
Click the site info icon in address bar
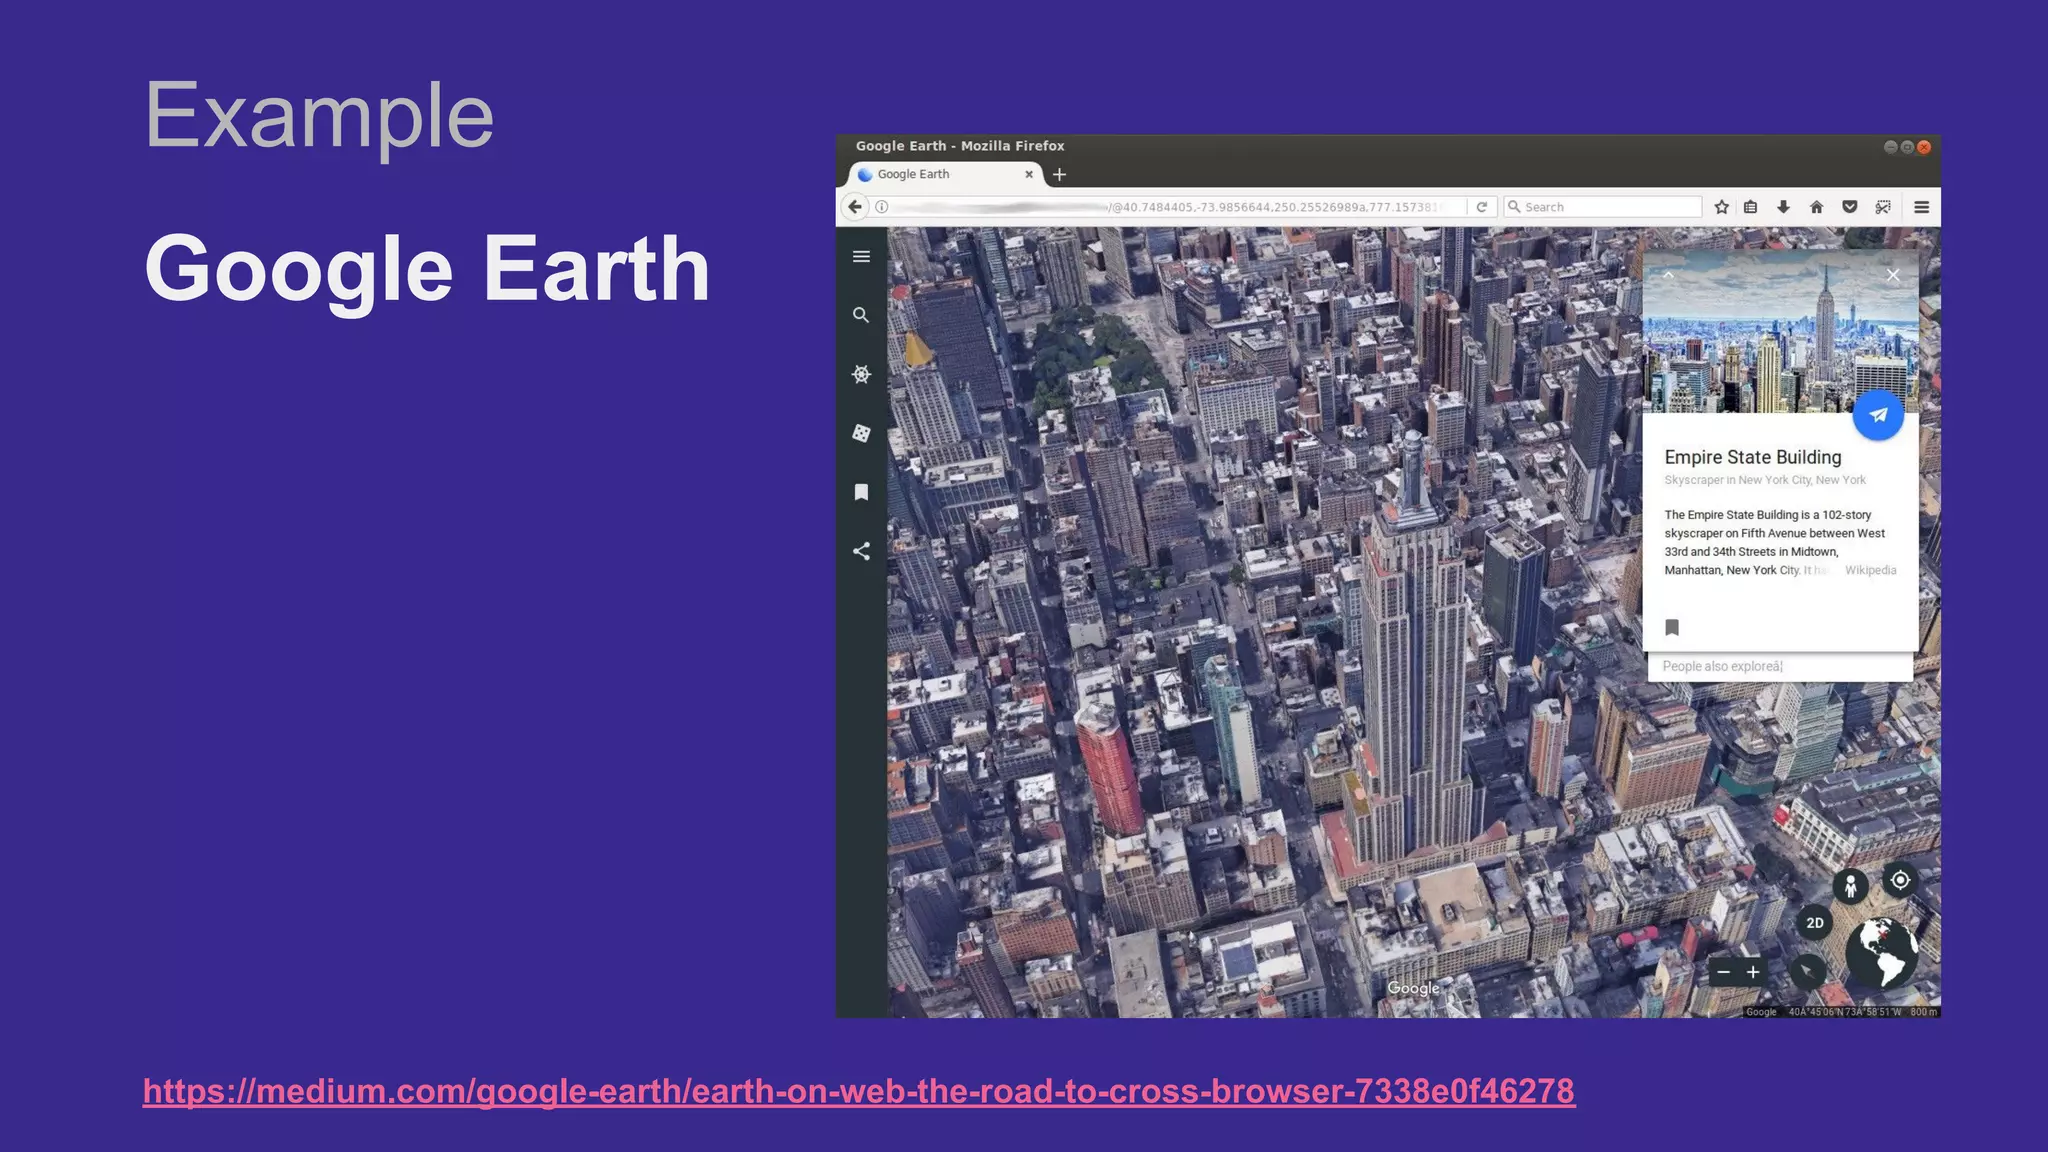[x=882, y=207]
